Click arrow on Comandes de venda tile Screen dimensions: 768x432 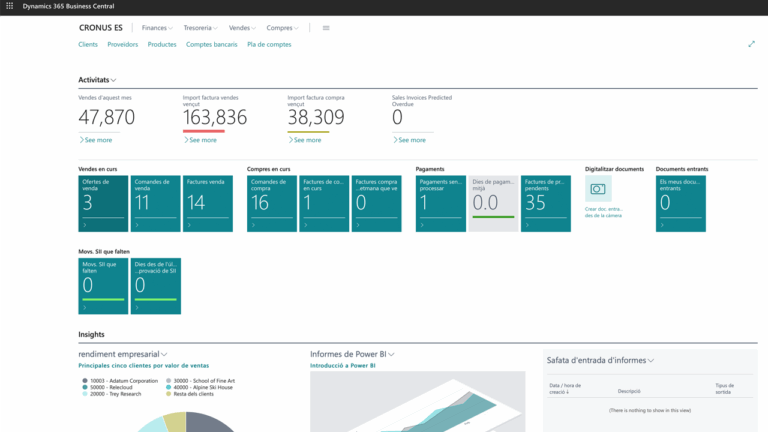pyautogui.click(x=137, y=225)
